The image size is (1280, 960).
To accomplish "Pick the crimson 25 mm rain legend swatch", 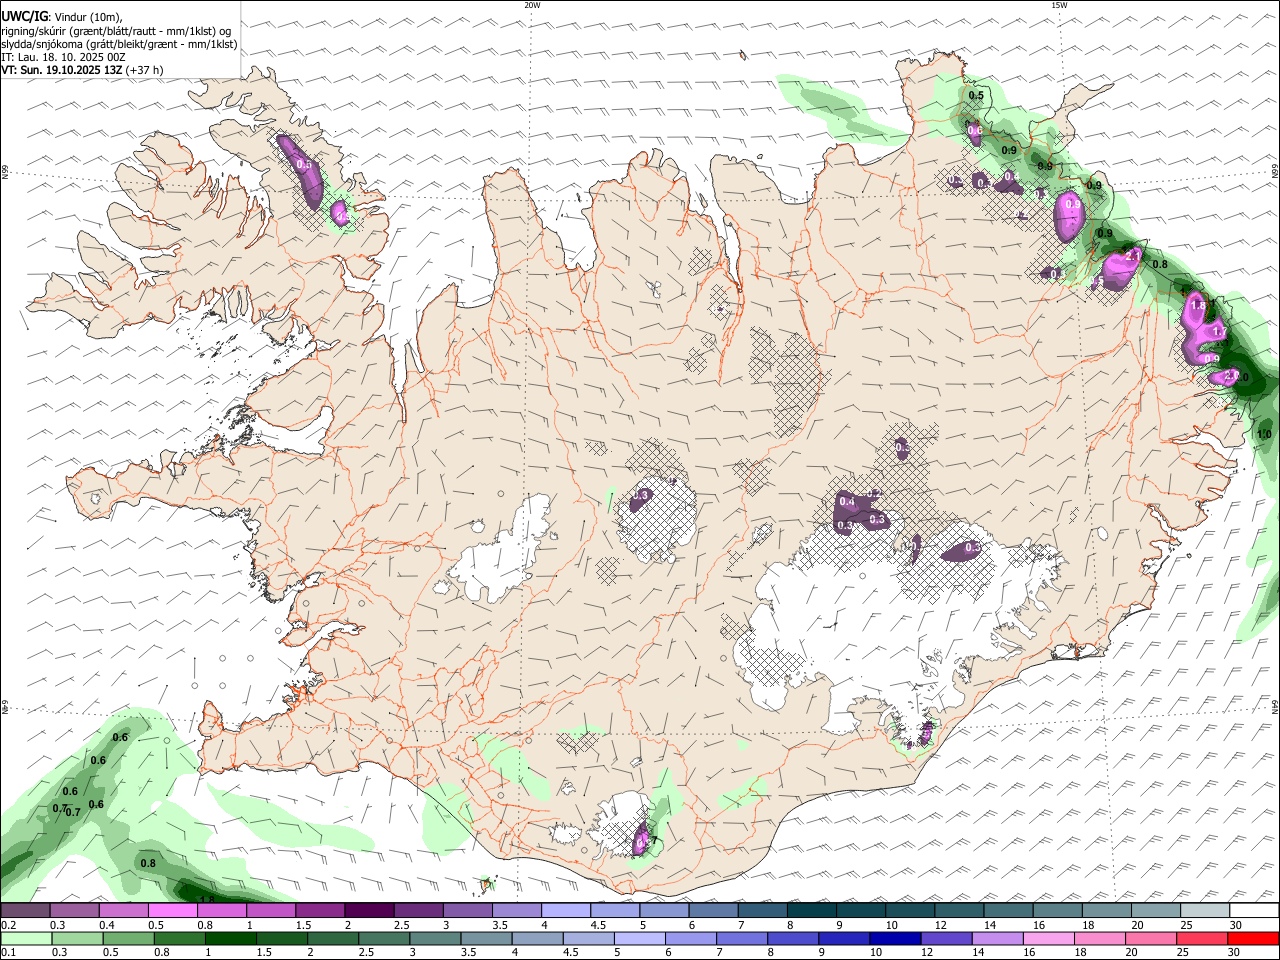I will (1204, 938).
